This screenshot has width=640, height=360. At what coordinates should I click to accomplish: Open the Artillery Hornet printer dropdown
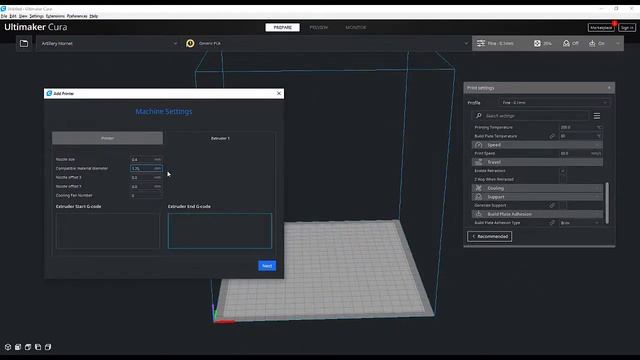(109, 43)
